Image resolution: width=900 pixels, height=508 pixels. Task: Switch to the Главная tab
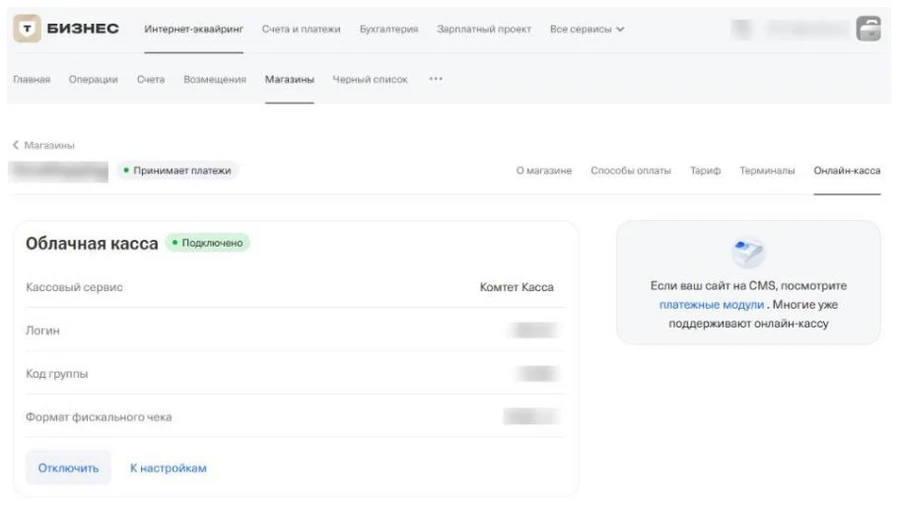click(31, 80)
